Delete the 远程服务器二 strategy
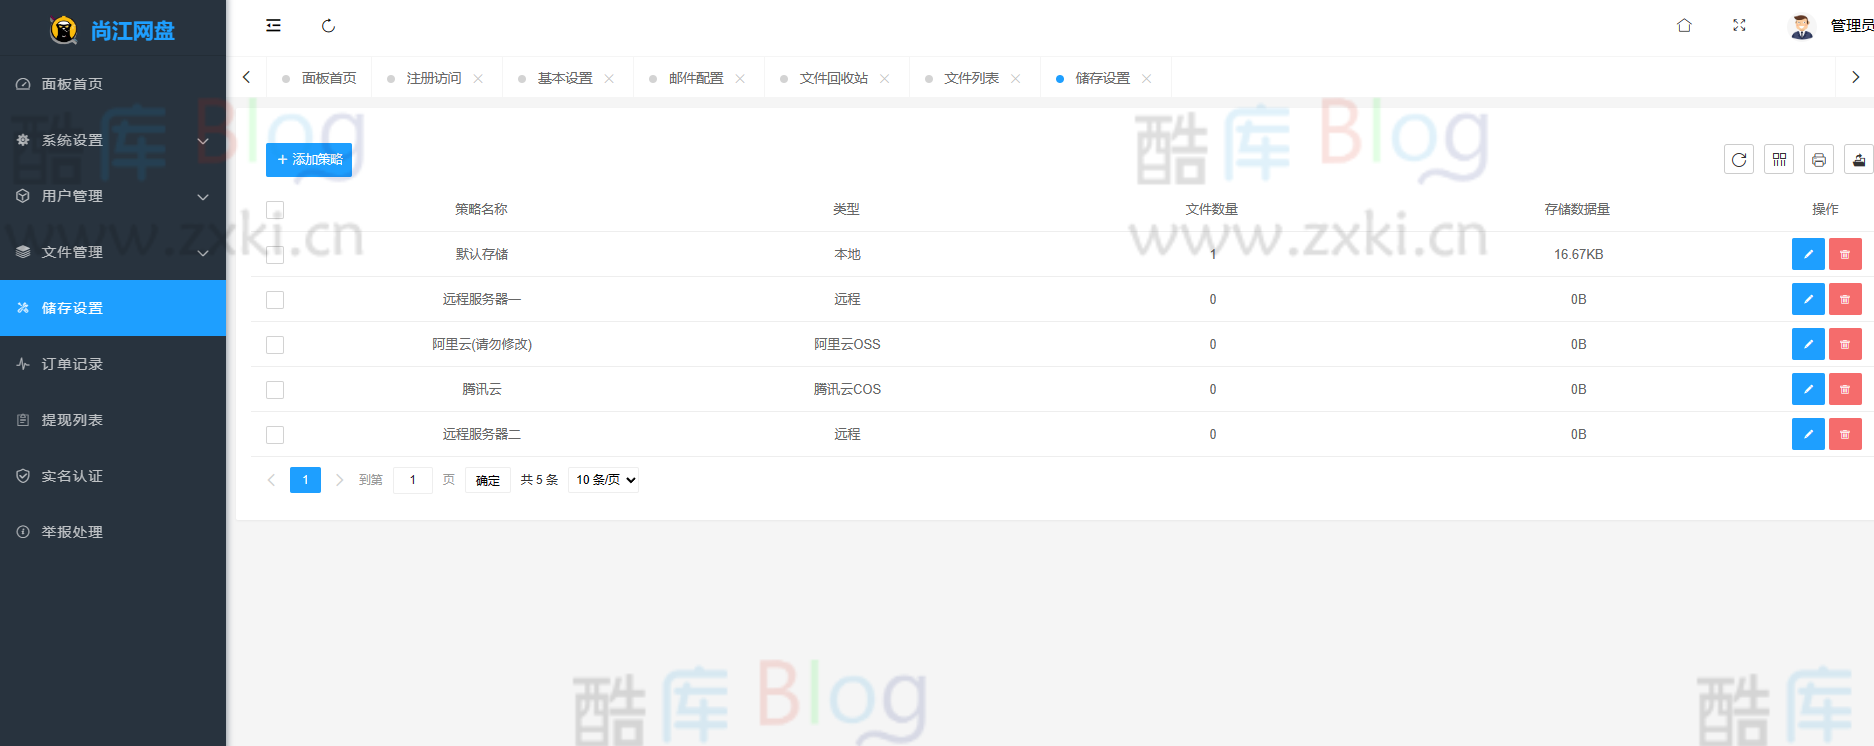 [1845, 434]
